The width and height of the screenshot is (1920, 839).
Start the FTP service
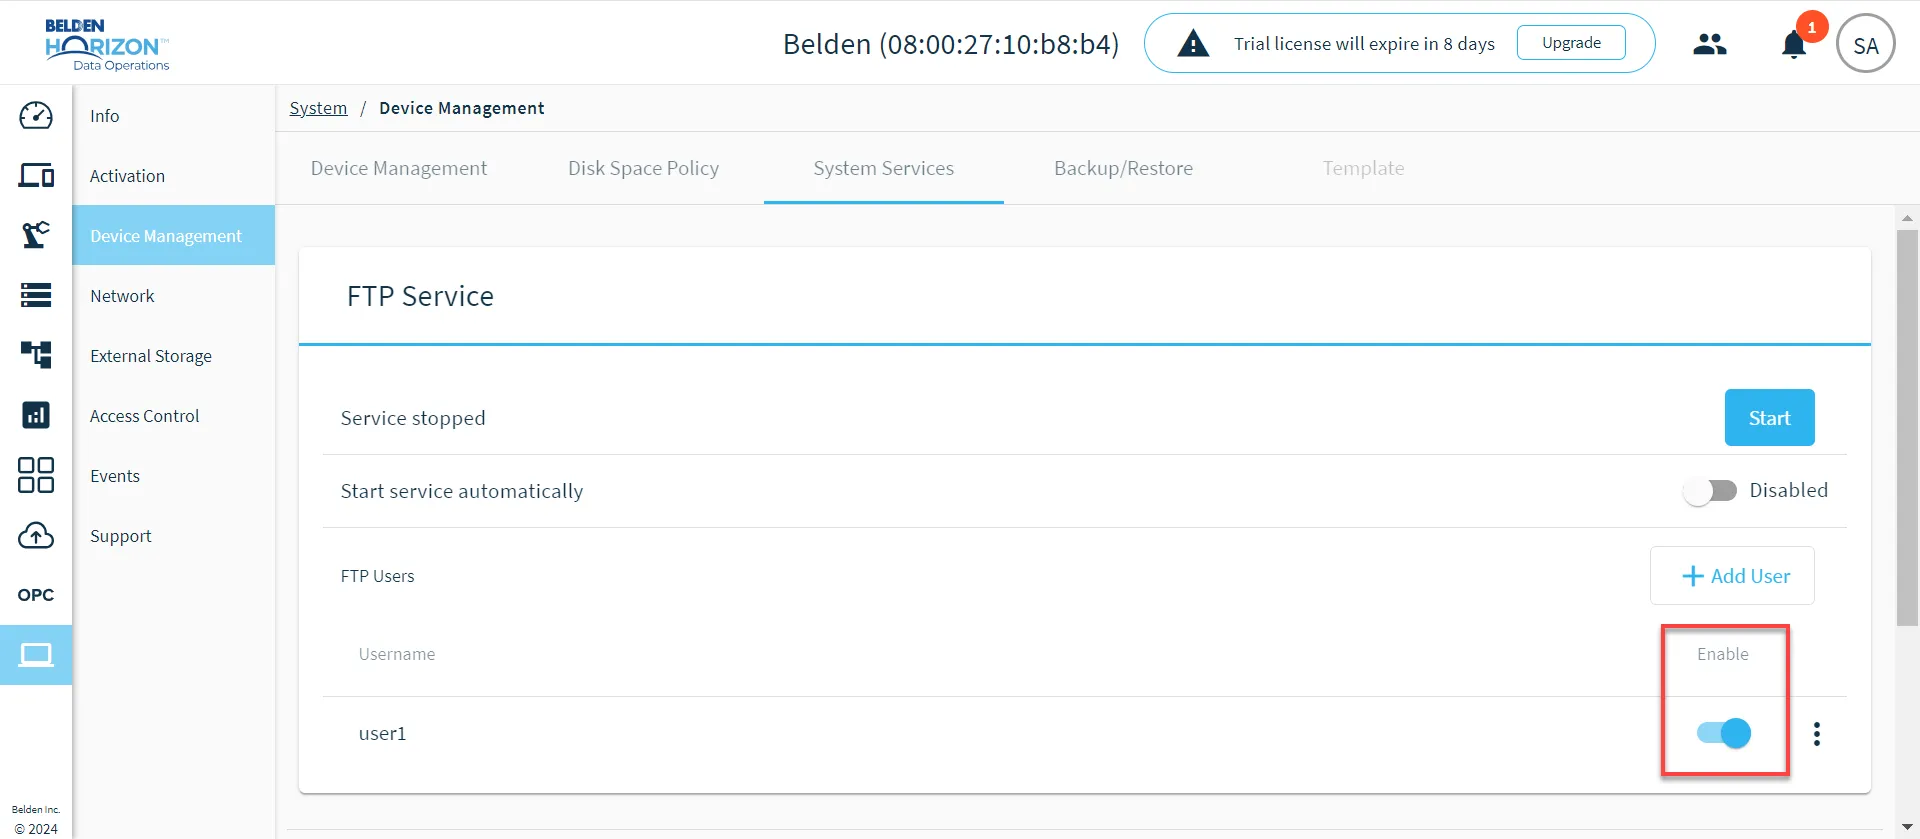(x=1770, y=418)
